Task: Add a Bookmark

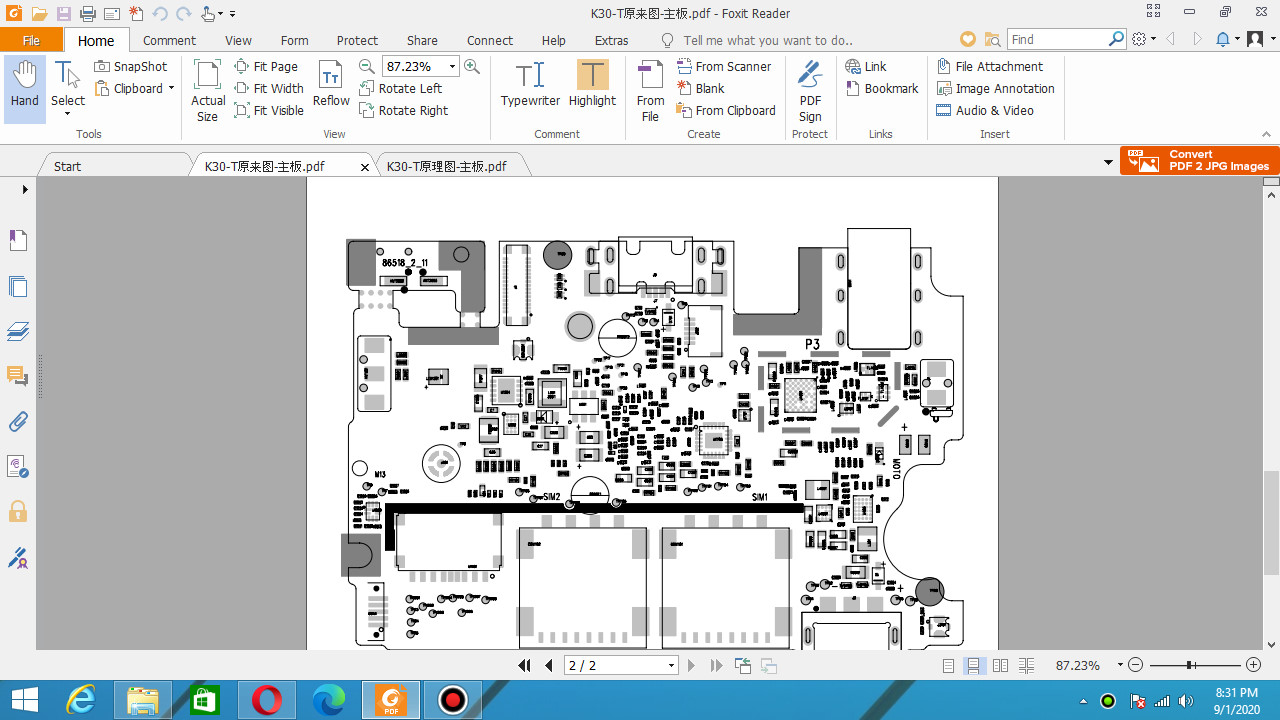Action: click(x=882, y=88)
